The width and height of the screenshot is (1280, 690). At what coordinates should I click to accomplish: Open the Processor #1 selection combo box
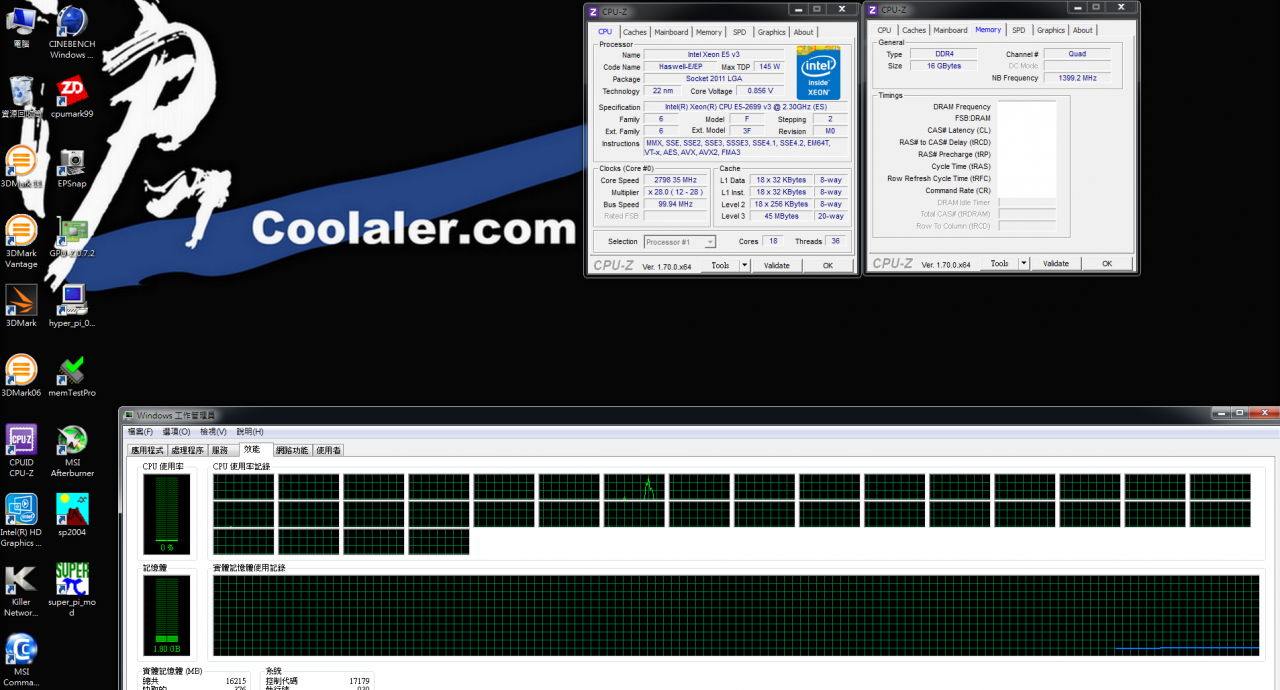point(680,242)
